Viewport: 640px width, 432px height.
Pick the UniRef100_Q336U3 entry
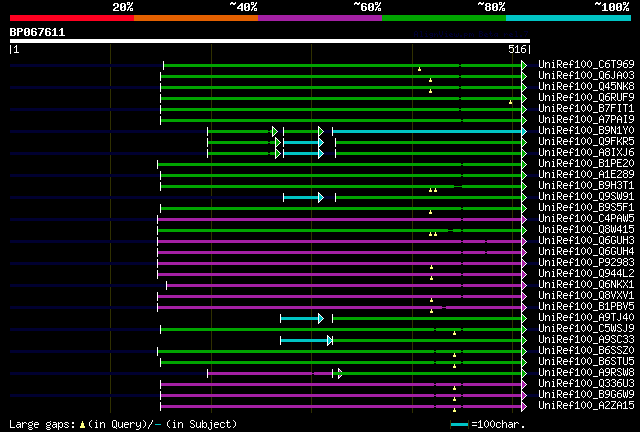click(x=586, y=384)
